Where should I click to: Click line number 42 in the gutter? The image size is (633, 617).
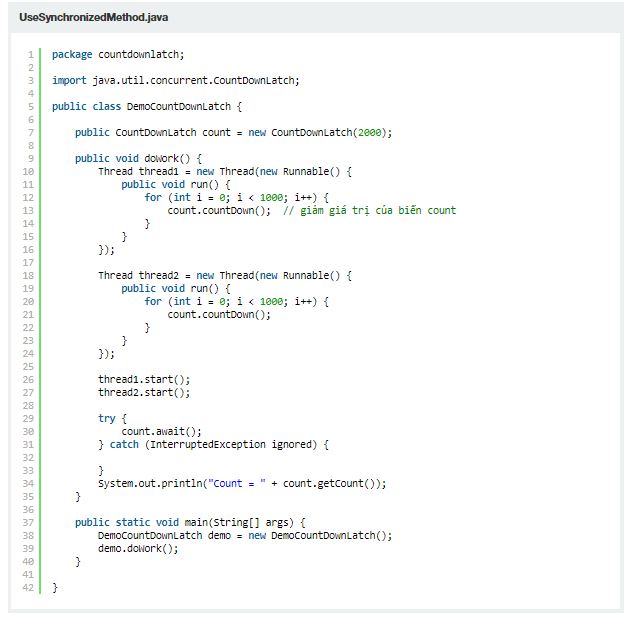point(27,587)
